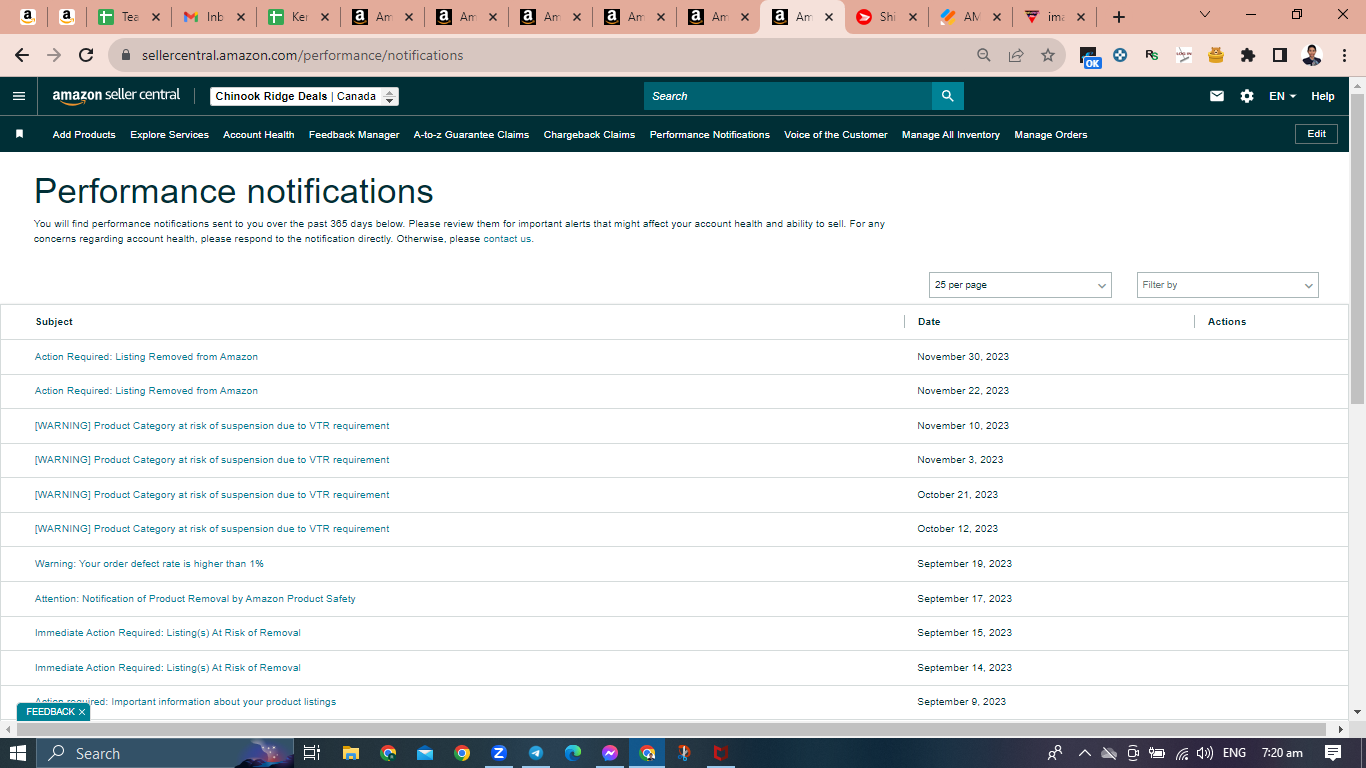Open Add Products in the nav bar

pyautogui.click(x=84, y=134)
